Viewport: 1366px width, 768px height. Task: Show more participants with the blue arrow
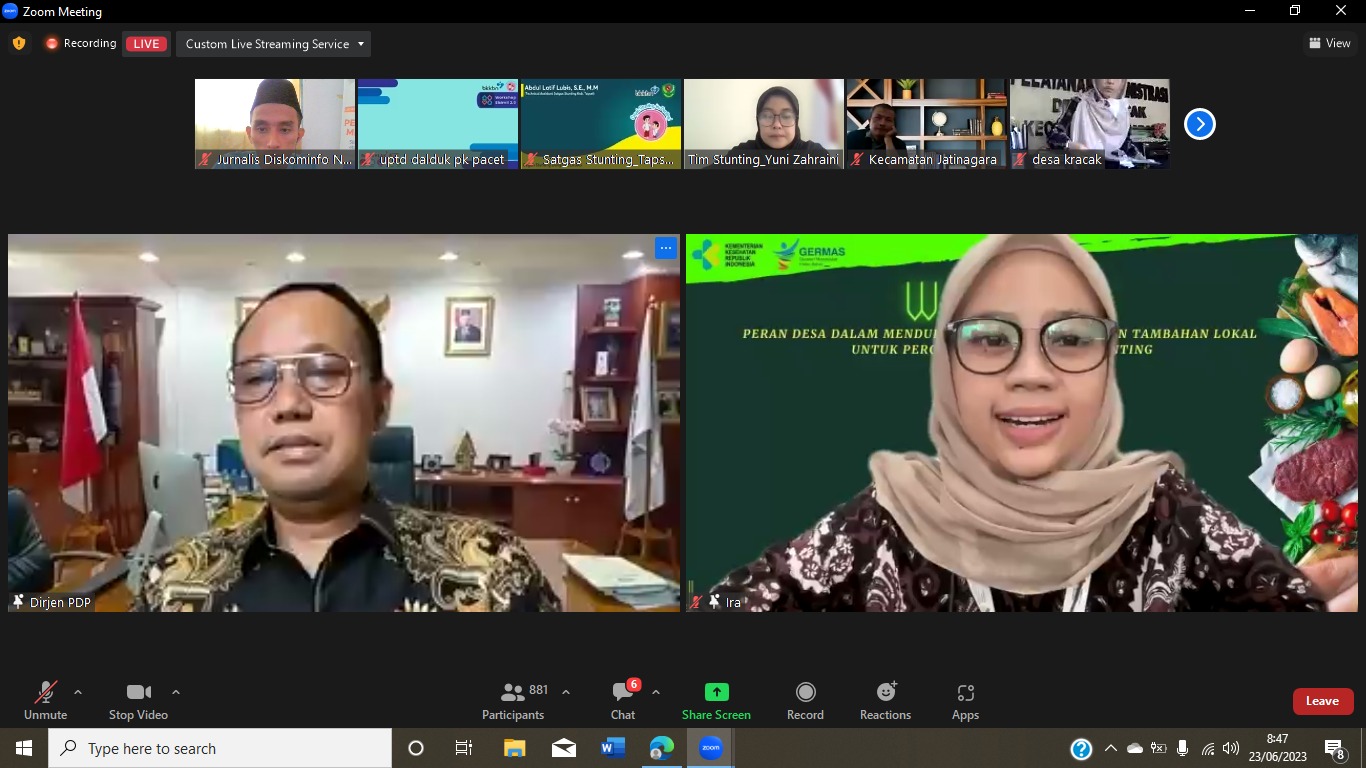(1199, 123)
